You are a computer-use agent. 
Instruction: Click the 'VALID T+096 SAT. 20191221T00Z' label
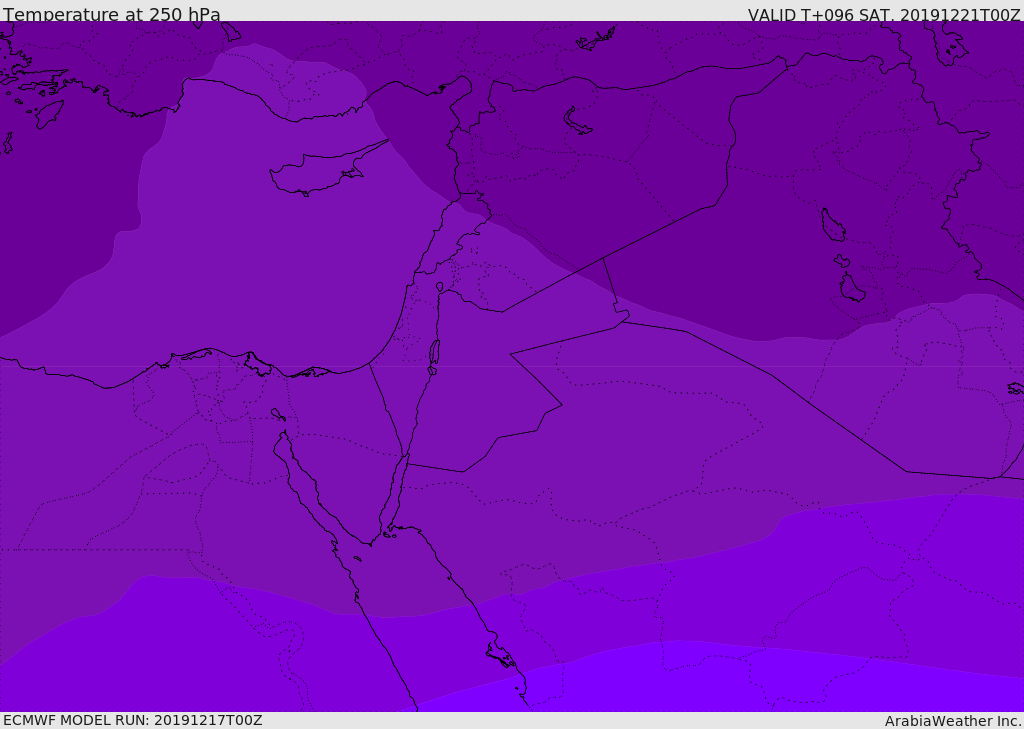[884, 15]
